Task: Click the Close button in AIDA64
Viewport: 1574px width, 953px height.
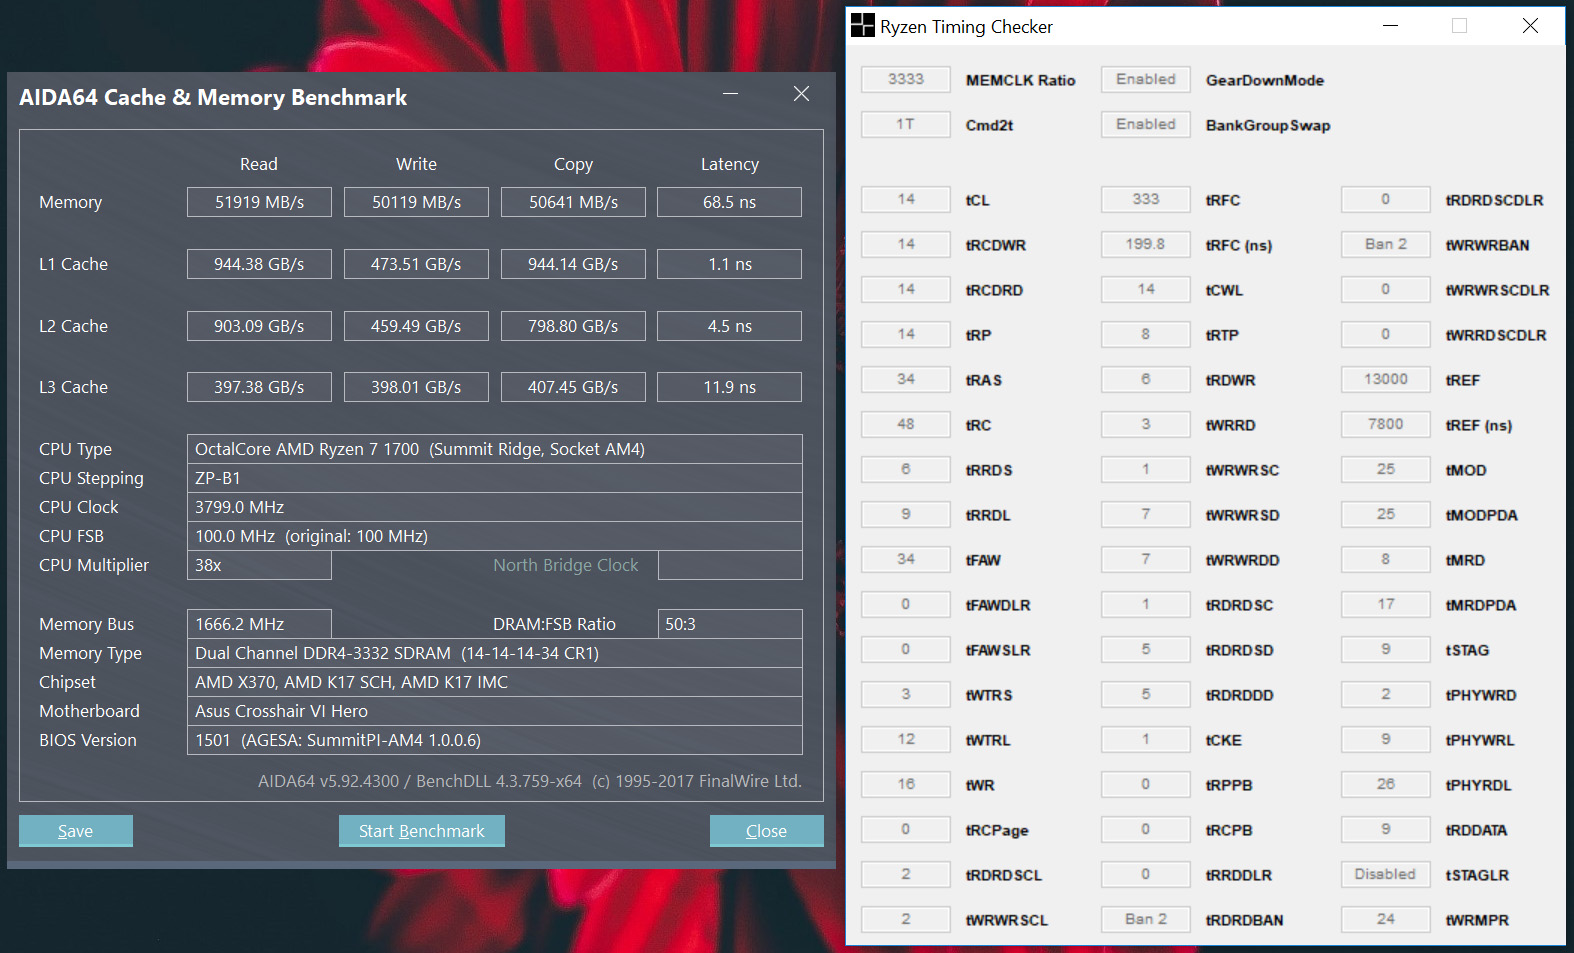Action: click(767, 831)
